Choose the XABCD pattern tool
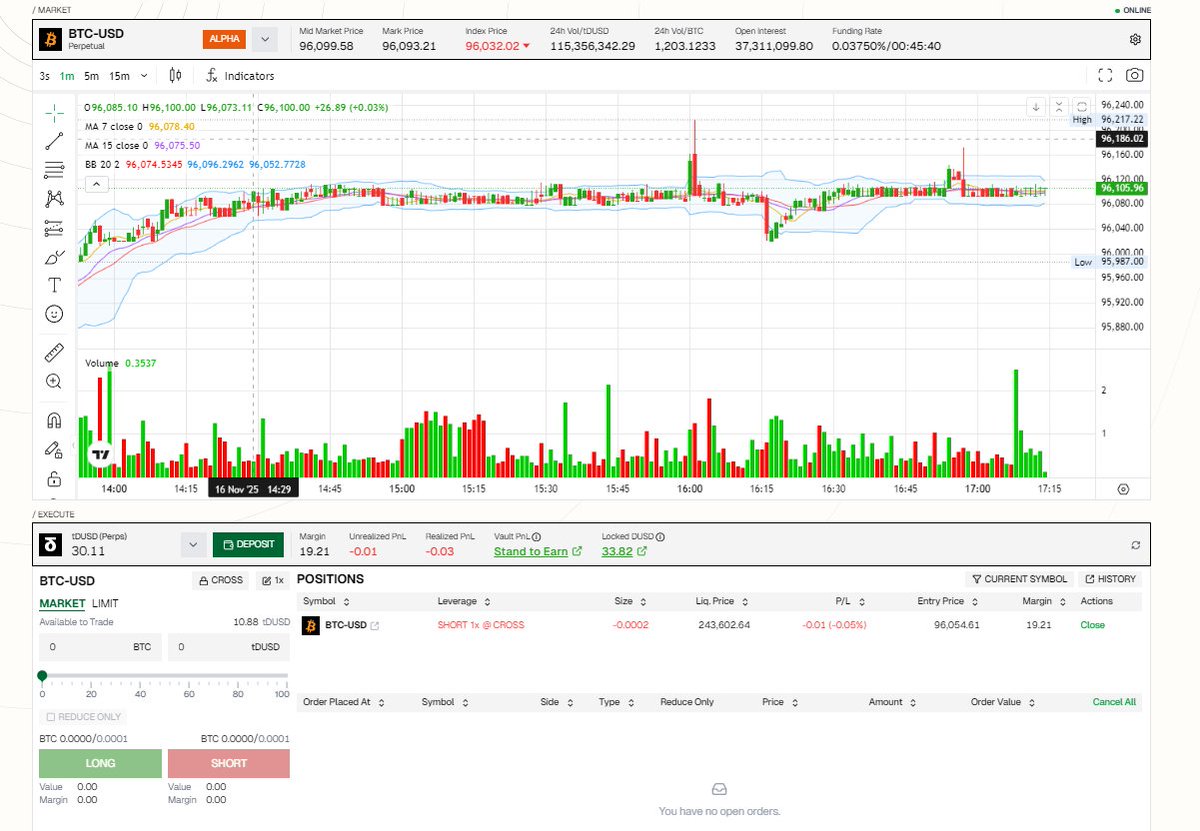Image resolution: width=1200 pixels, height=831 pixels. click(x=54, y=199)
